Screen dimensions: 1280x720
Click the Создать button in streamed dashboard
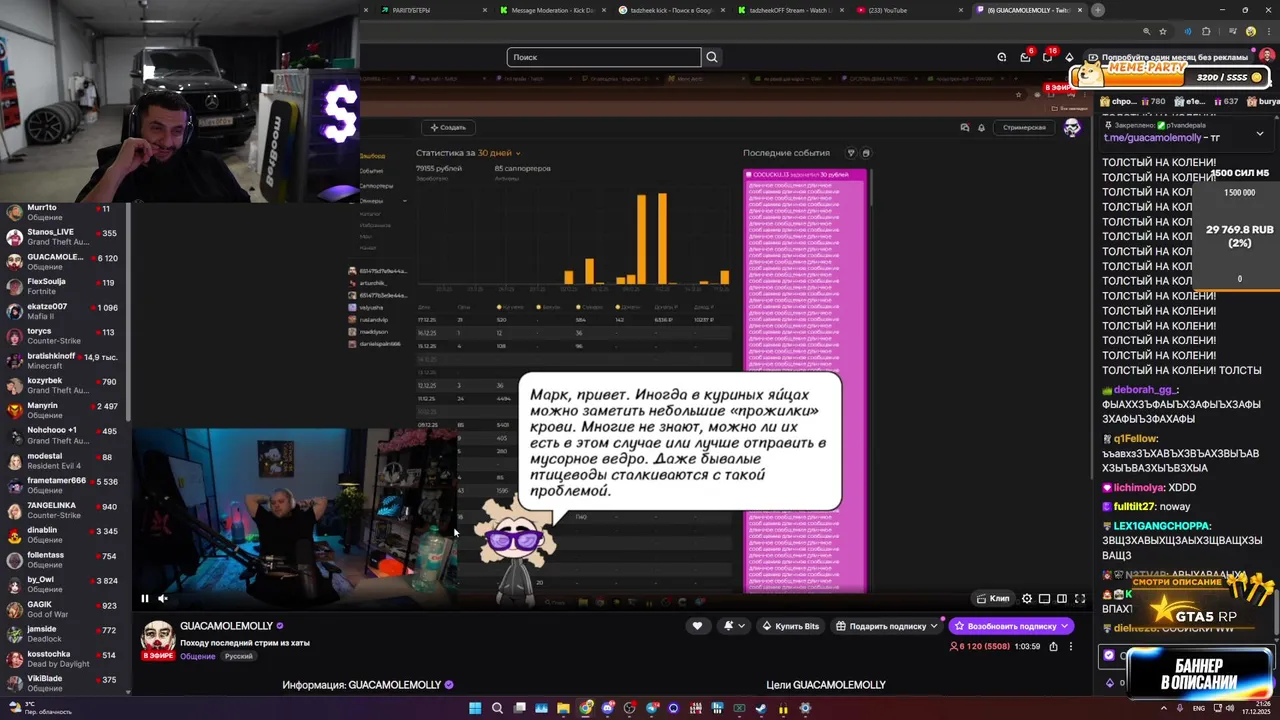coord(448,127)
